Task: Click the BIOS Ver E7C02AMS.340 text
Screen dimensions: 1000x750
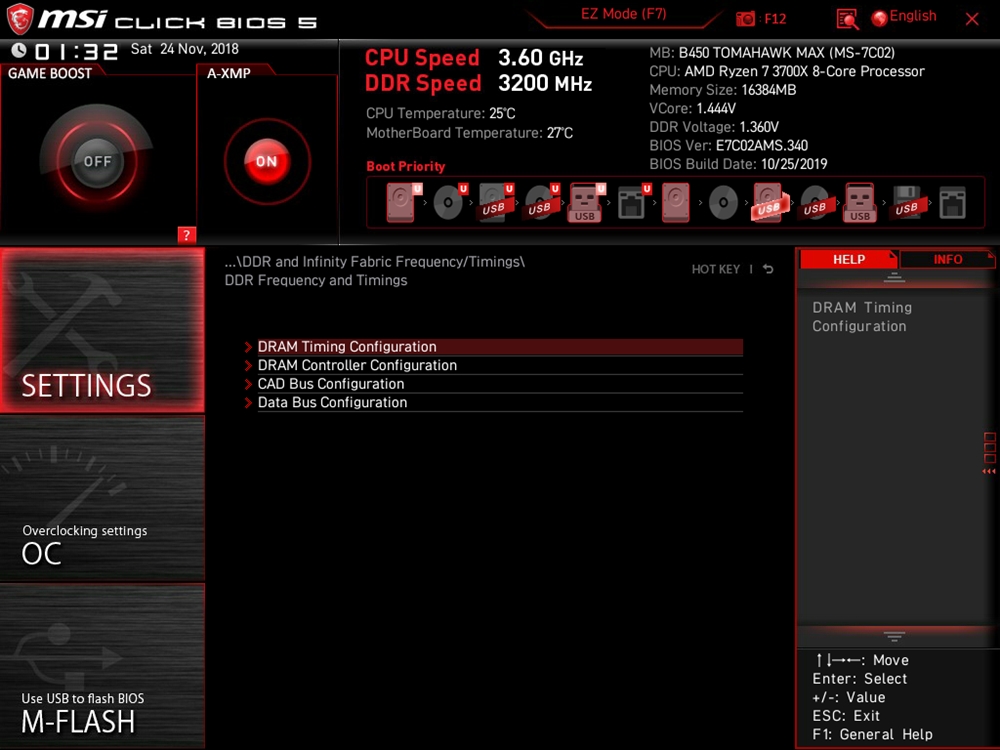Action: tap(728, 145)
